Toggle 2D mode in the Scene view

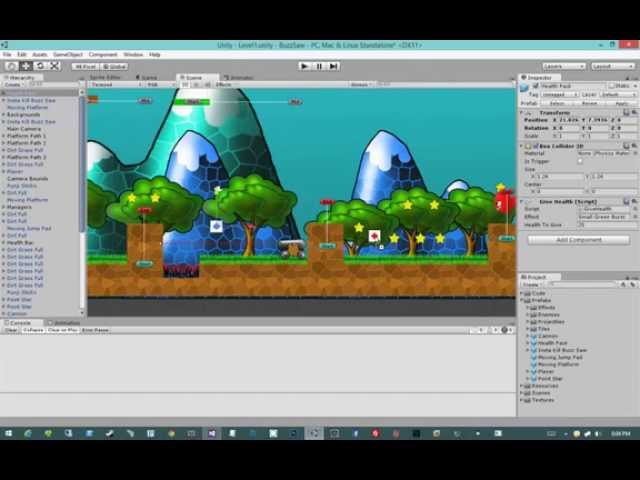click(185, 85)
